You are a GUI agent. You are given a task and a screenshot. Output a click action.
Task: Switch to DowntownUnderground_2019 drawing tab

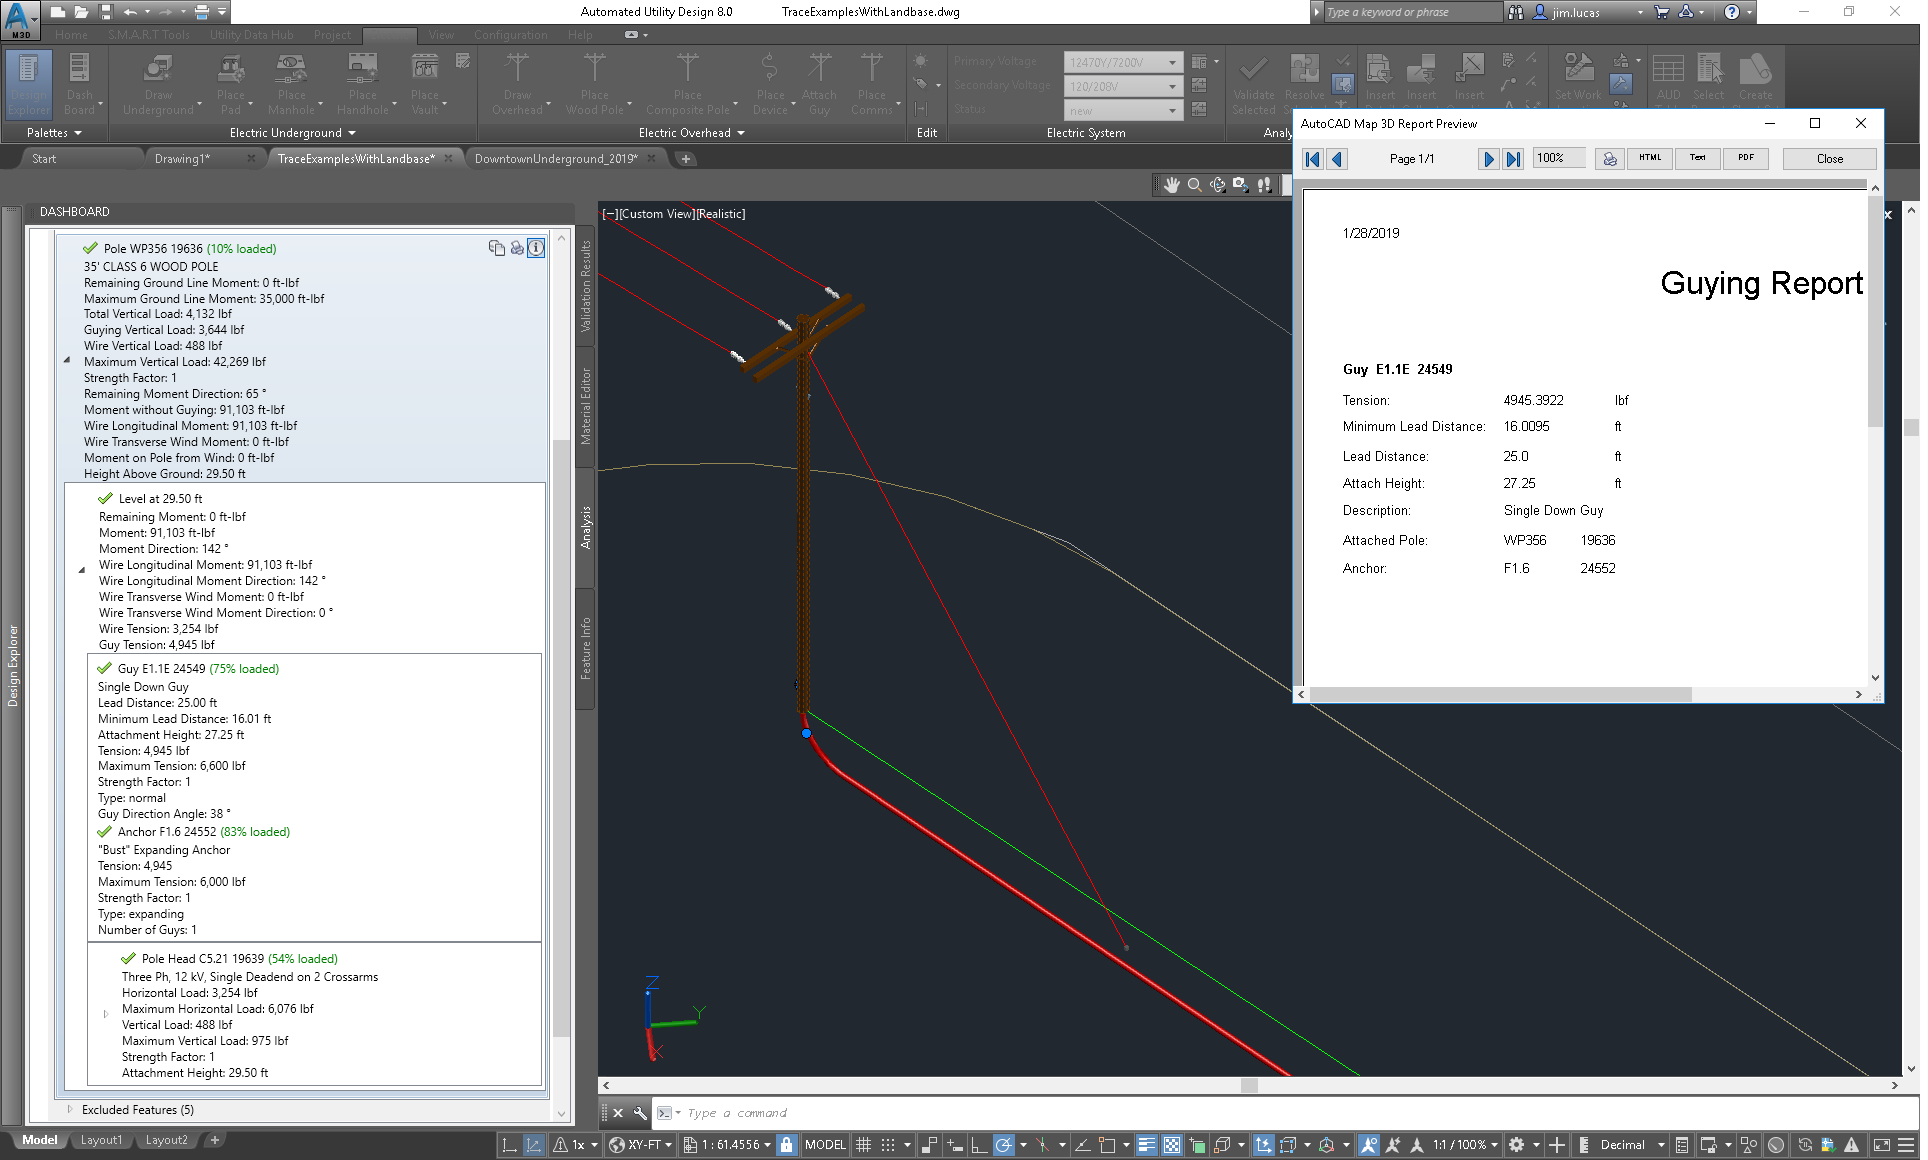tap(555, 159)
